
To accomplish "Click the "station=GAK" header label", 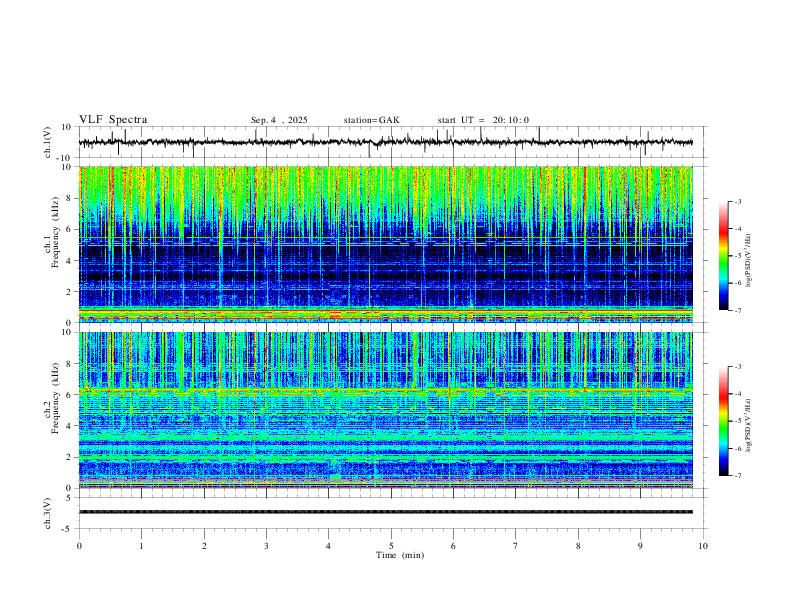I will tap(371, 120).
